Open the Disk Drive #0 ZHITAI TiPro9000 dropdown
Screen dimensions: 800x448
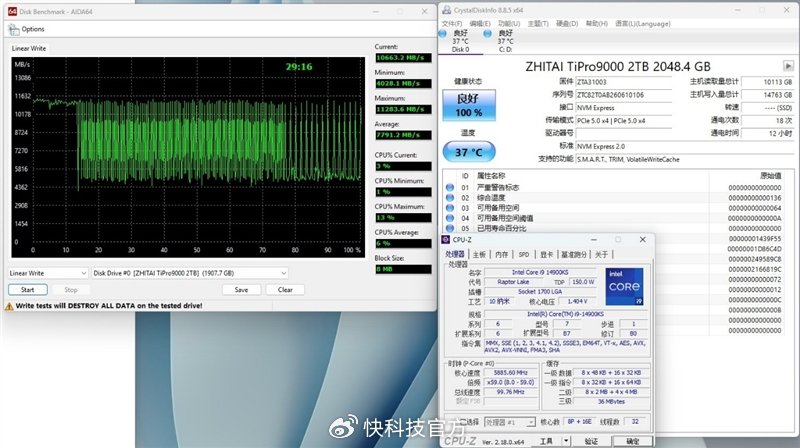[190, 273]
